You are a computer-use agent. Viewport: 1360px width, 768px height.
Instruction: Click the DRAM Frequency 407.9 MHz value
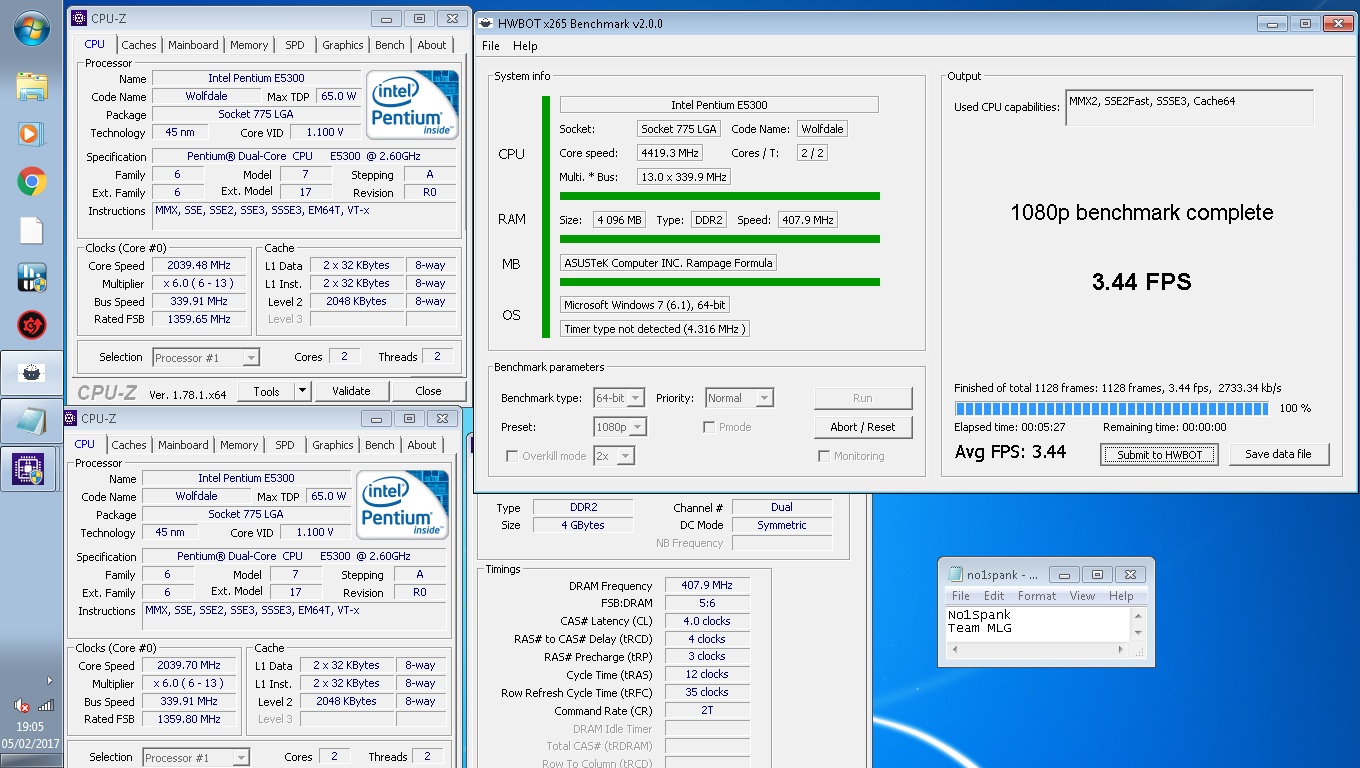707,586
